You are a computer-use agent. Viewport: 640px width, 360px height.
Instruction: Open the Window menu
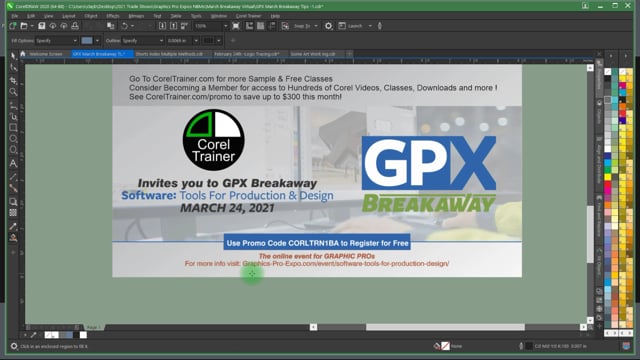pos(219,16)
